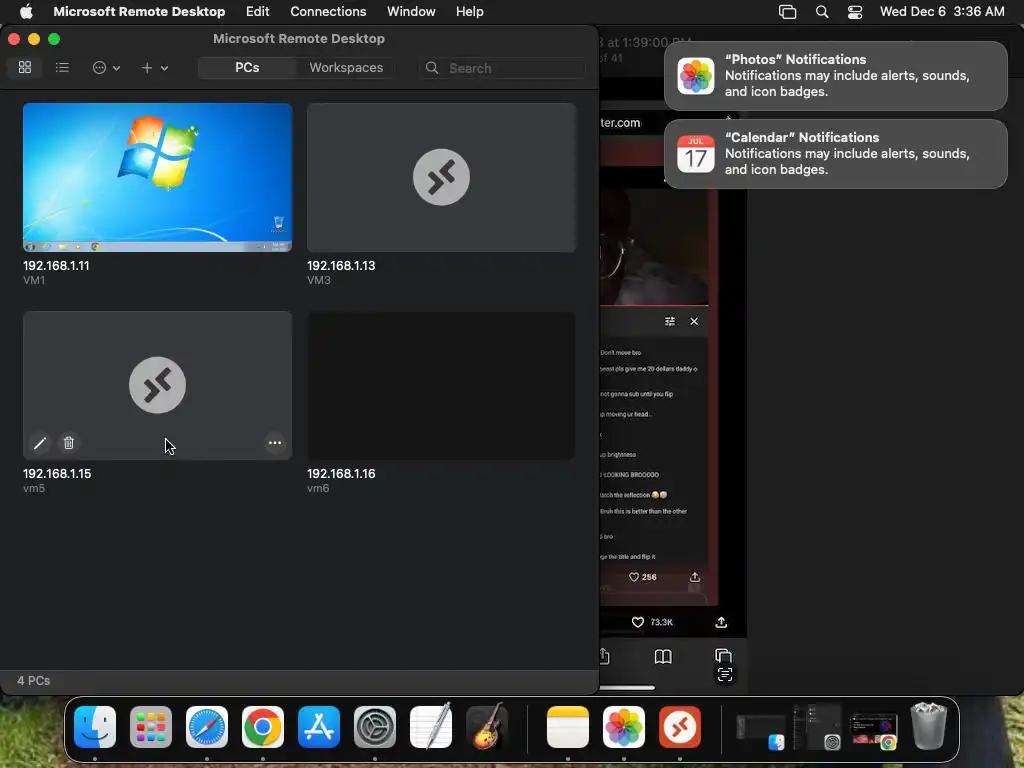Select the Workspaces tab
Screen dimensions: 1024x768
pos(346,67)
